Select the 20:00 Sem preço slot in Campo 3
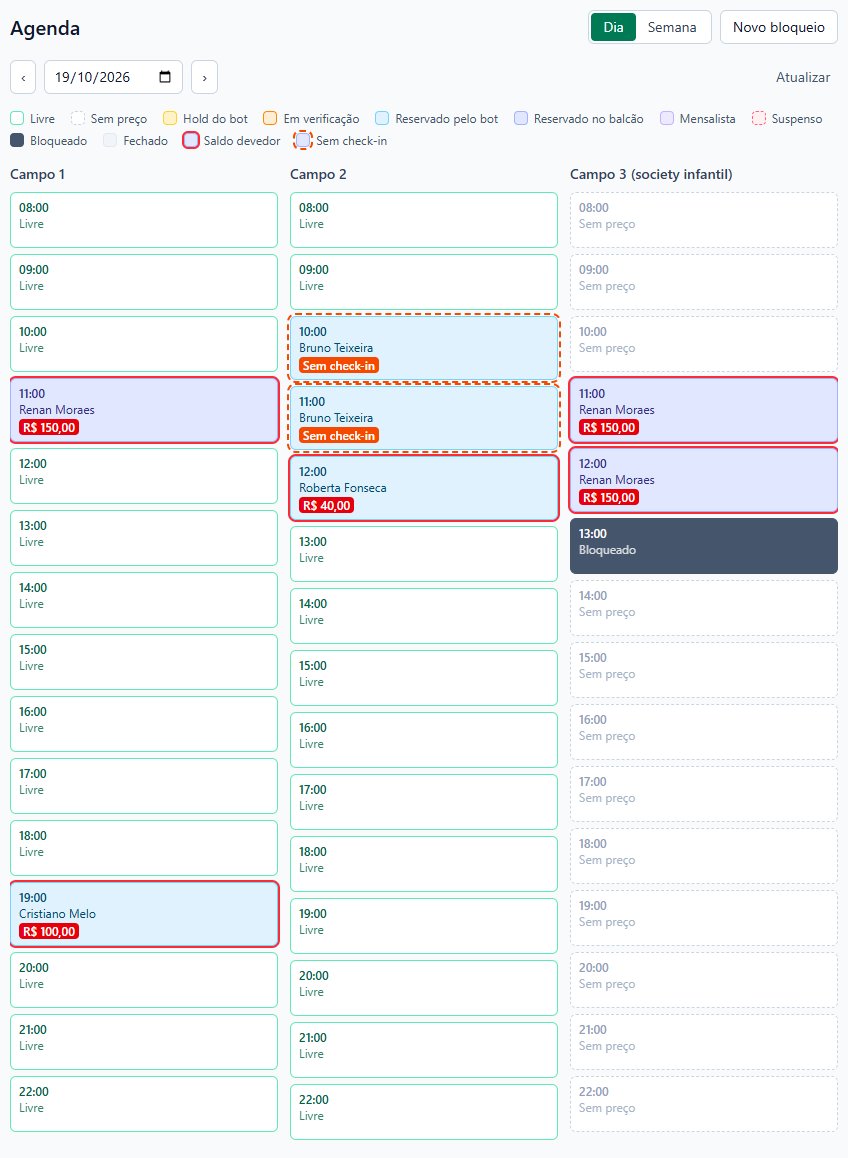This screenshot has width=848, height=1158. pos(704,980)
